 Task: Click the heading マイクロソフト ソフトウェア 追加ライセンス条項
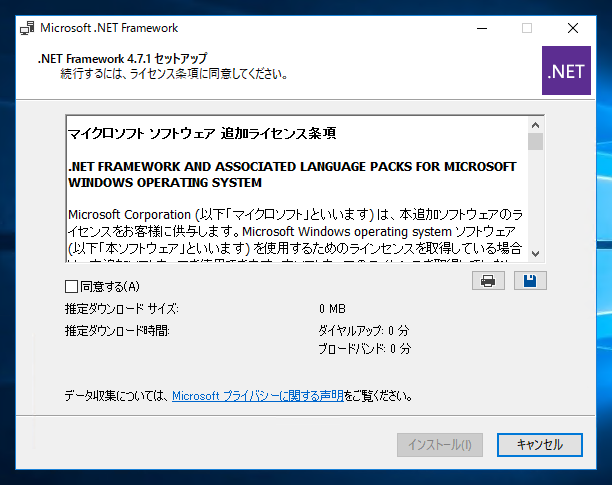click(202, 133)
